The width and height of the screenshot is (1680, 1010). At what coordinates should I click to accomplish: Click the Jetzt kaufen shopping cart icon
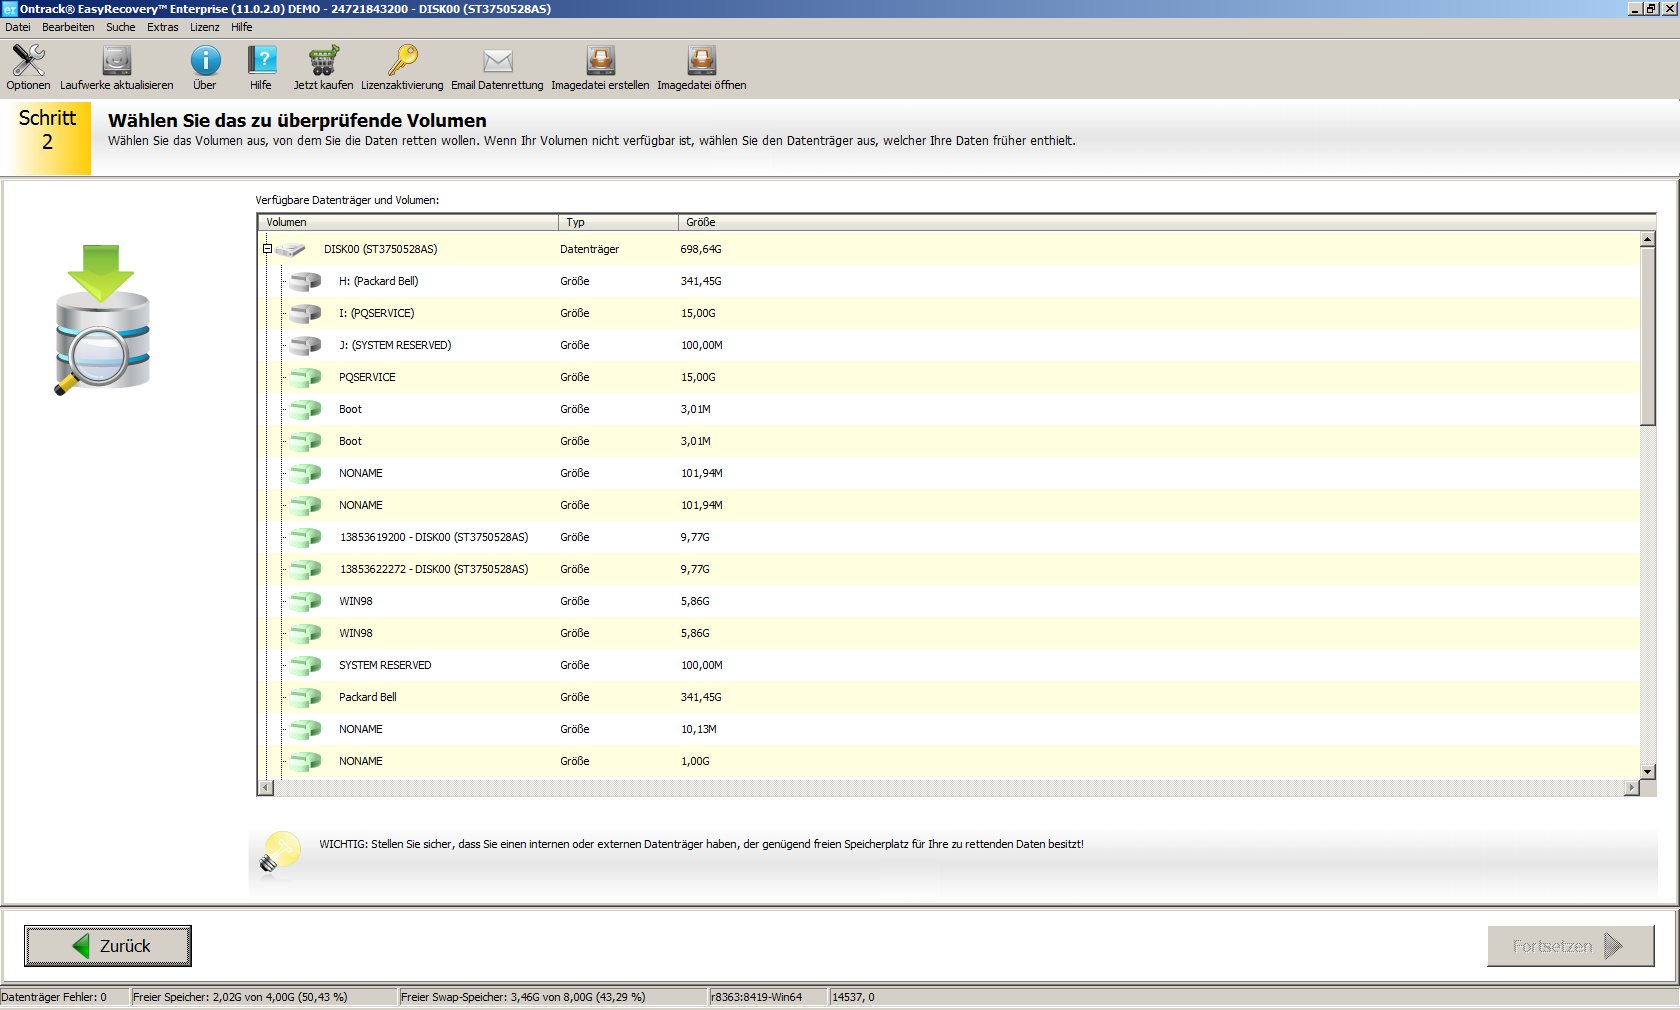[323, 61]
